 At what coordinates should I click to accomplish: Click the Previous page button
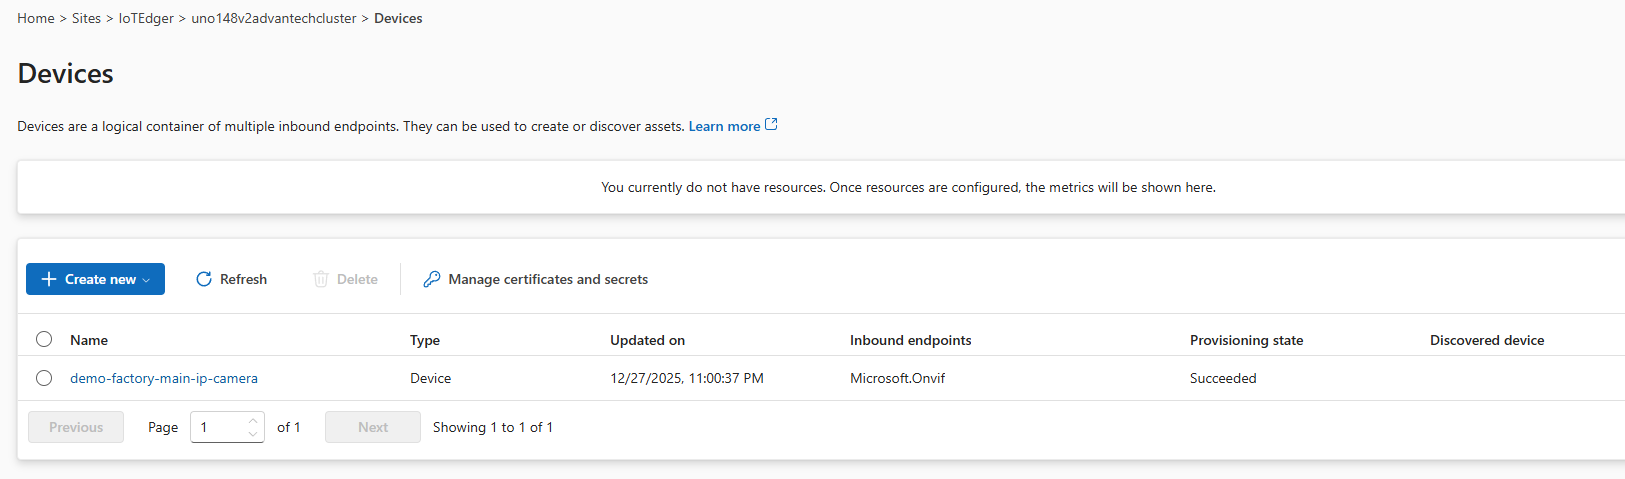76,427
